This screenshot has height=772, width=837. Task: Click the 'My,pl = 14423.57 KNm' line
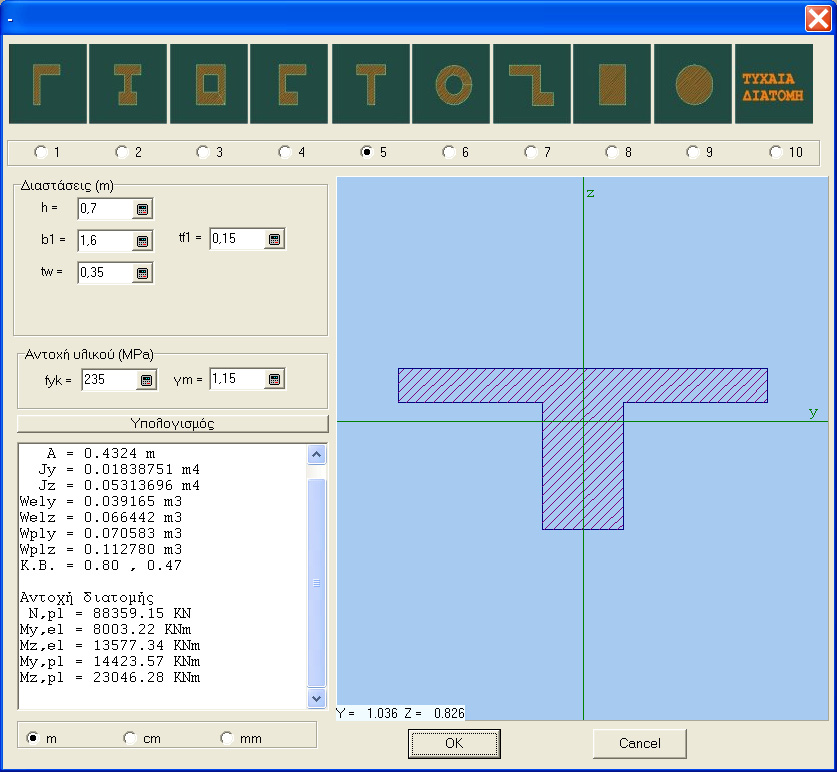point(110,662)
